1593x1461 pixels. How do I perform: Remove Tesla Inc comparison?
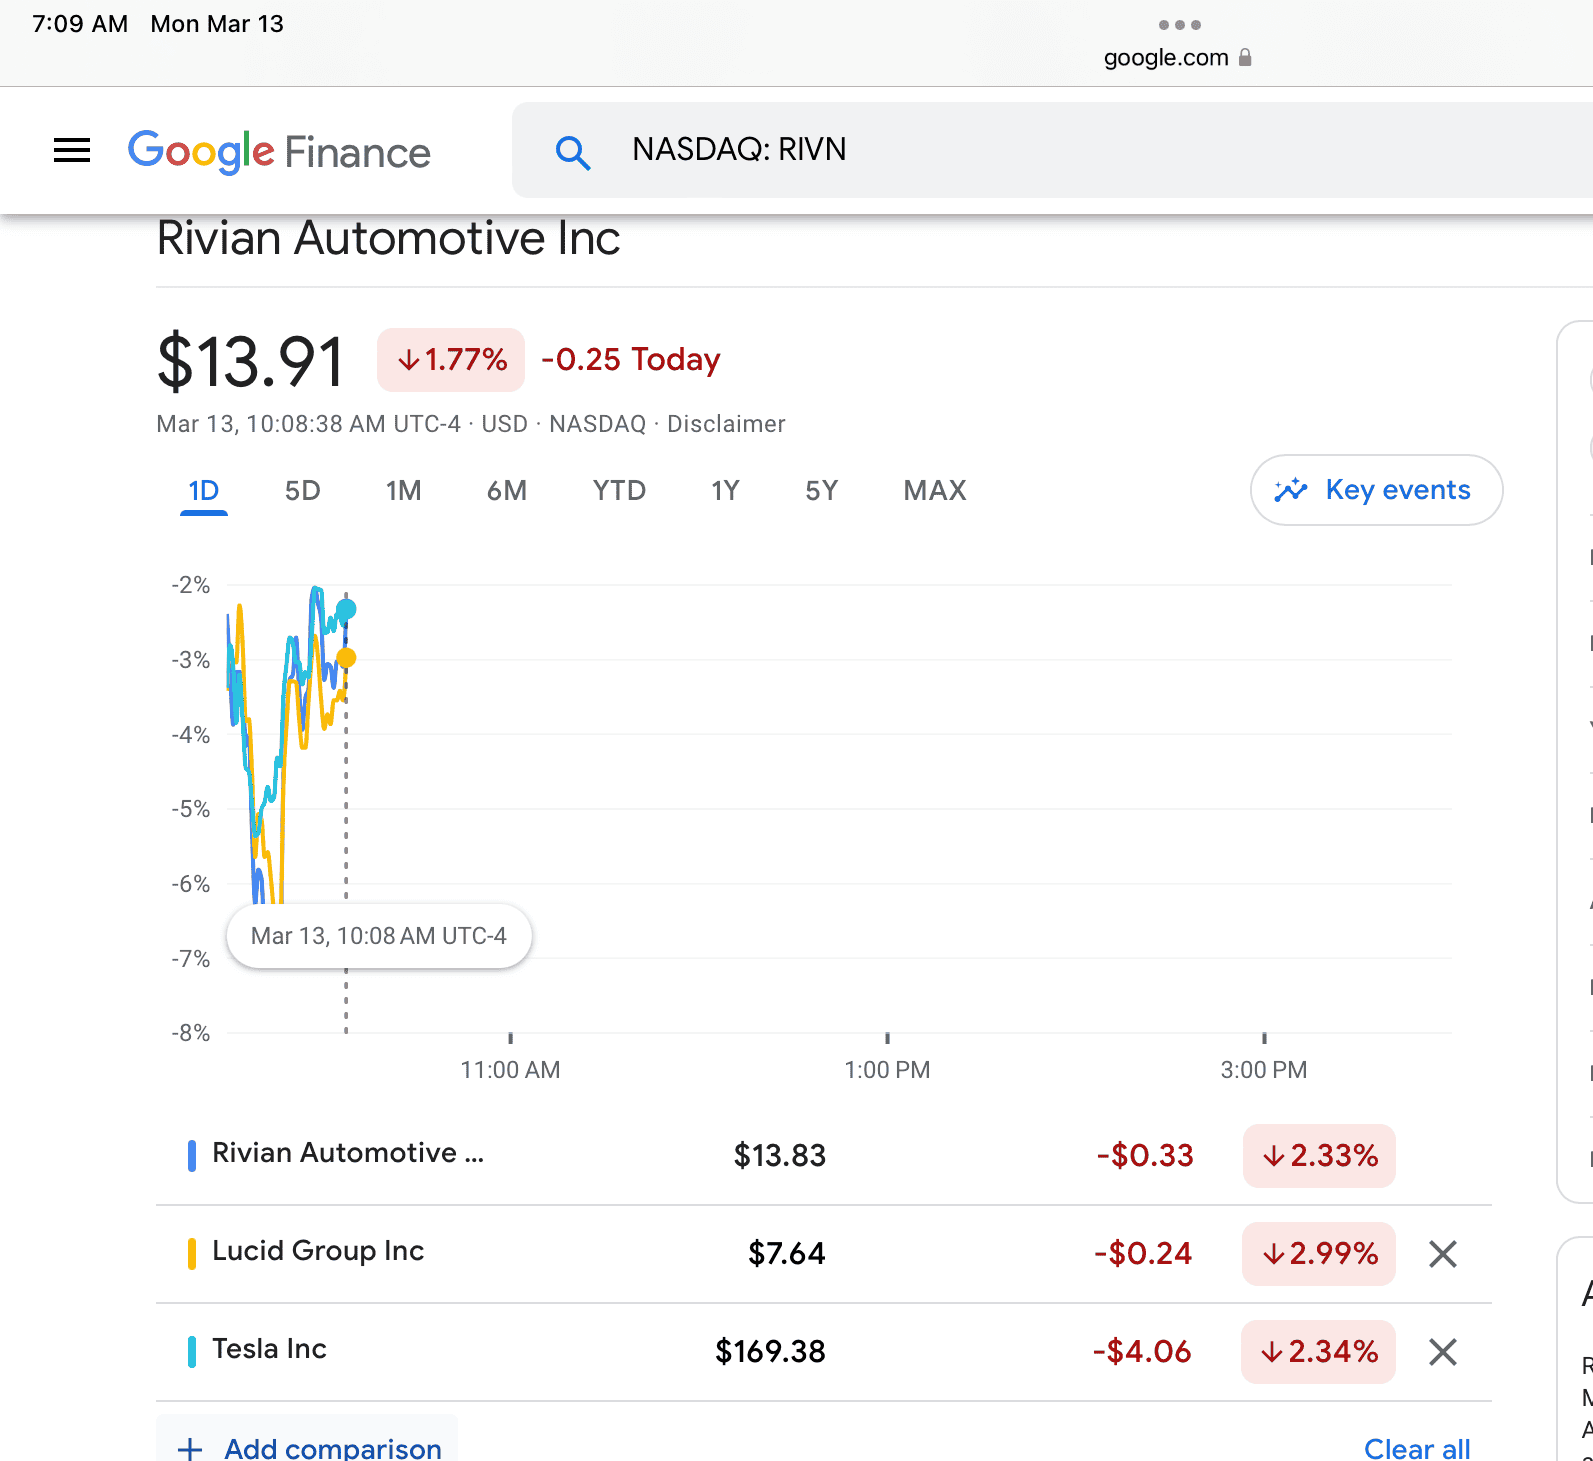click(1442, 1352)
